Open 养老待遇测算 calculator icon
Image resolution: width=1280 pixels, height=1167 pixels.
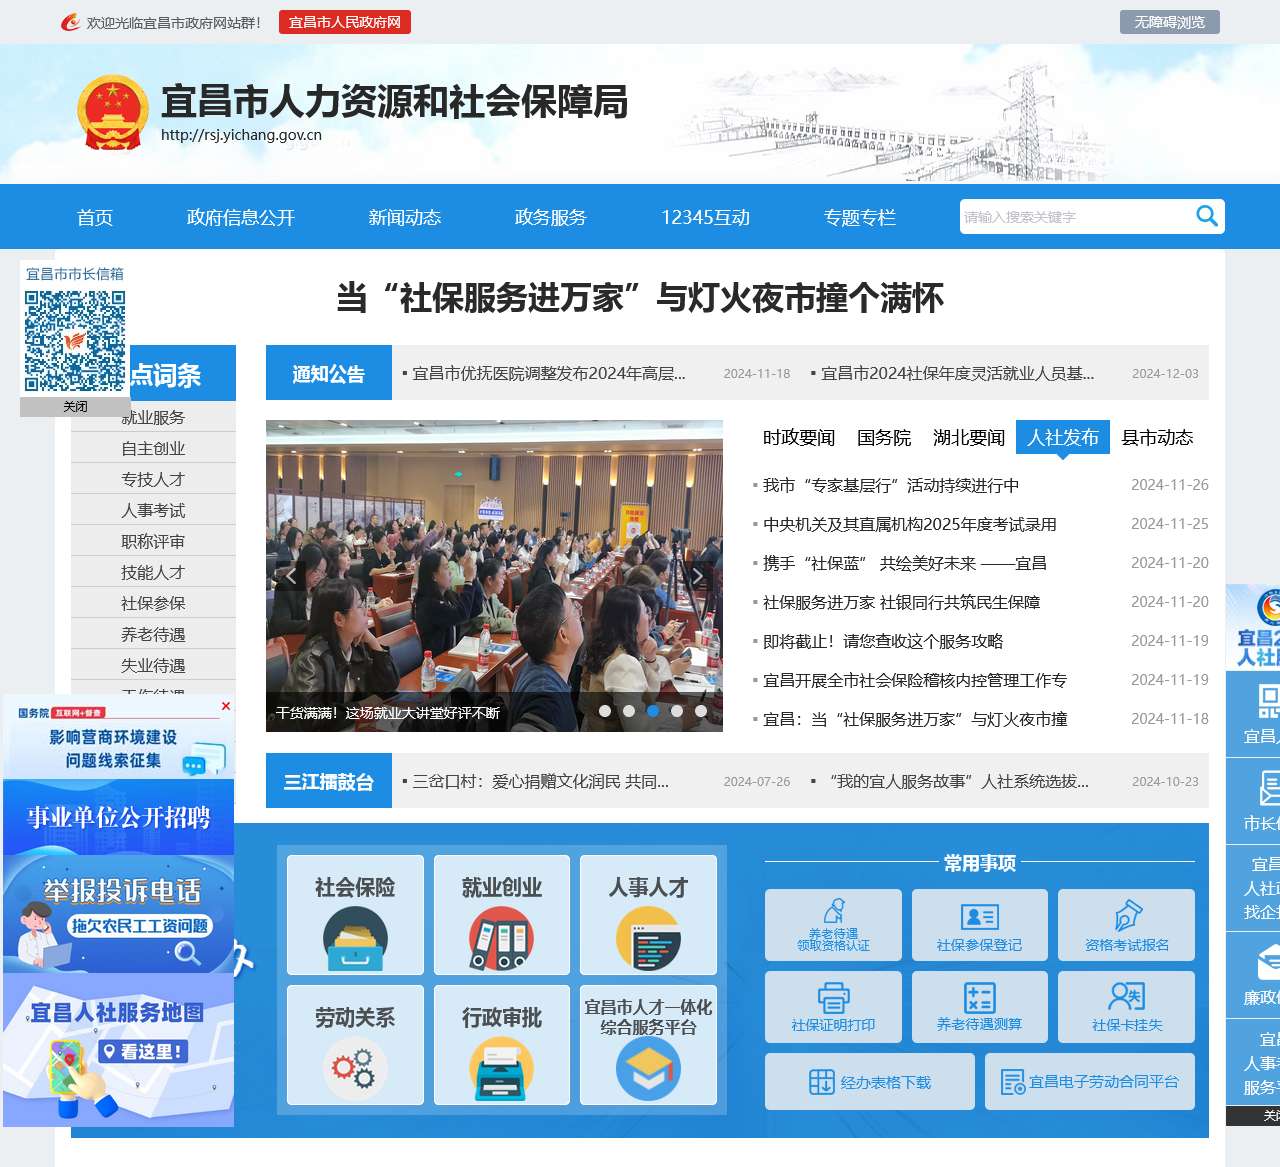click(979, 997)
